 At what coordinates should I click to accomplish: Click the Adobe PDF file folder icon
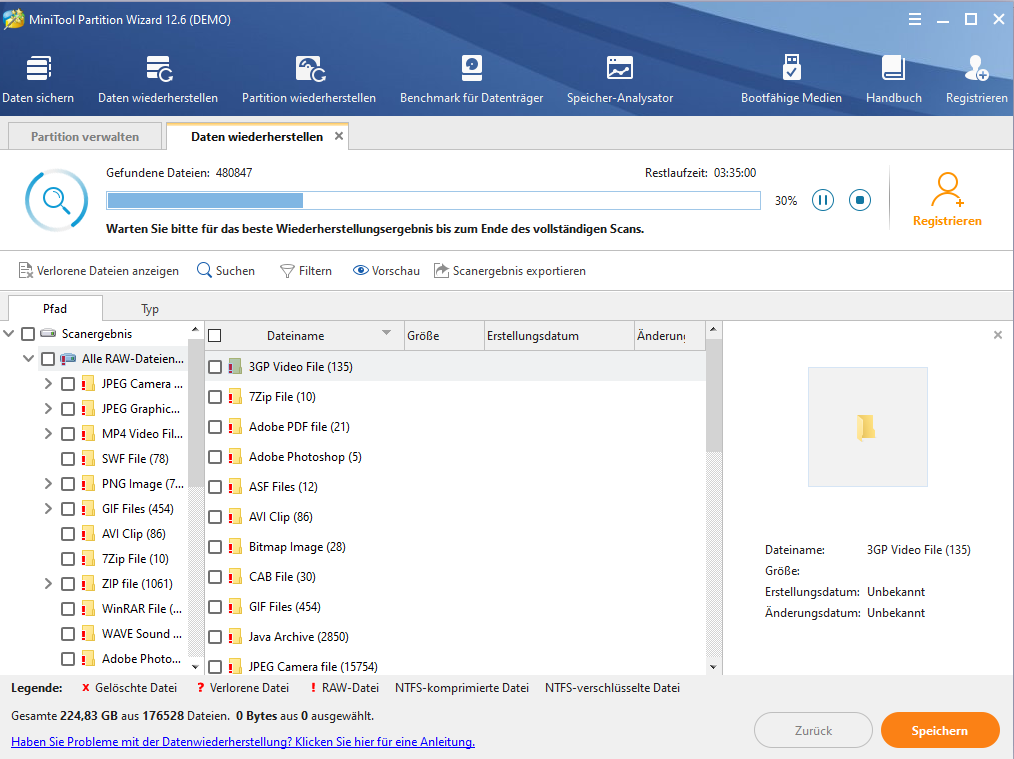pos(235,427)
